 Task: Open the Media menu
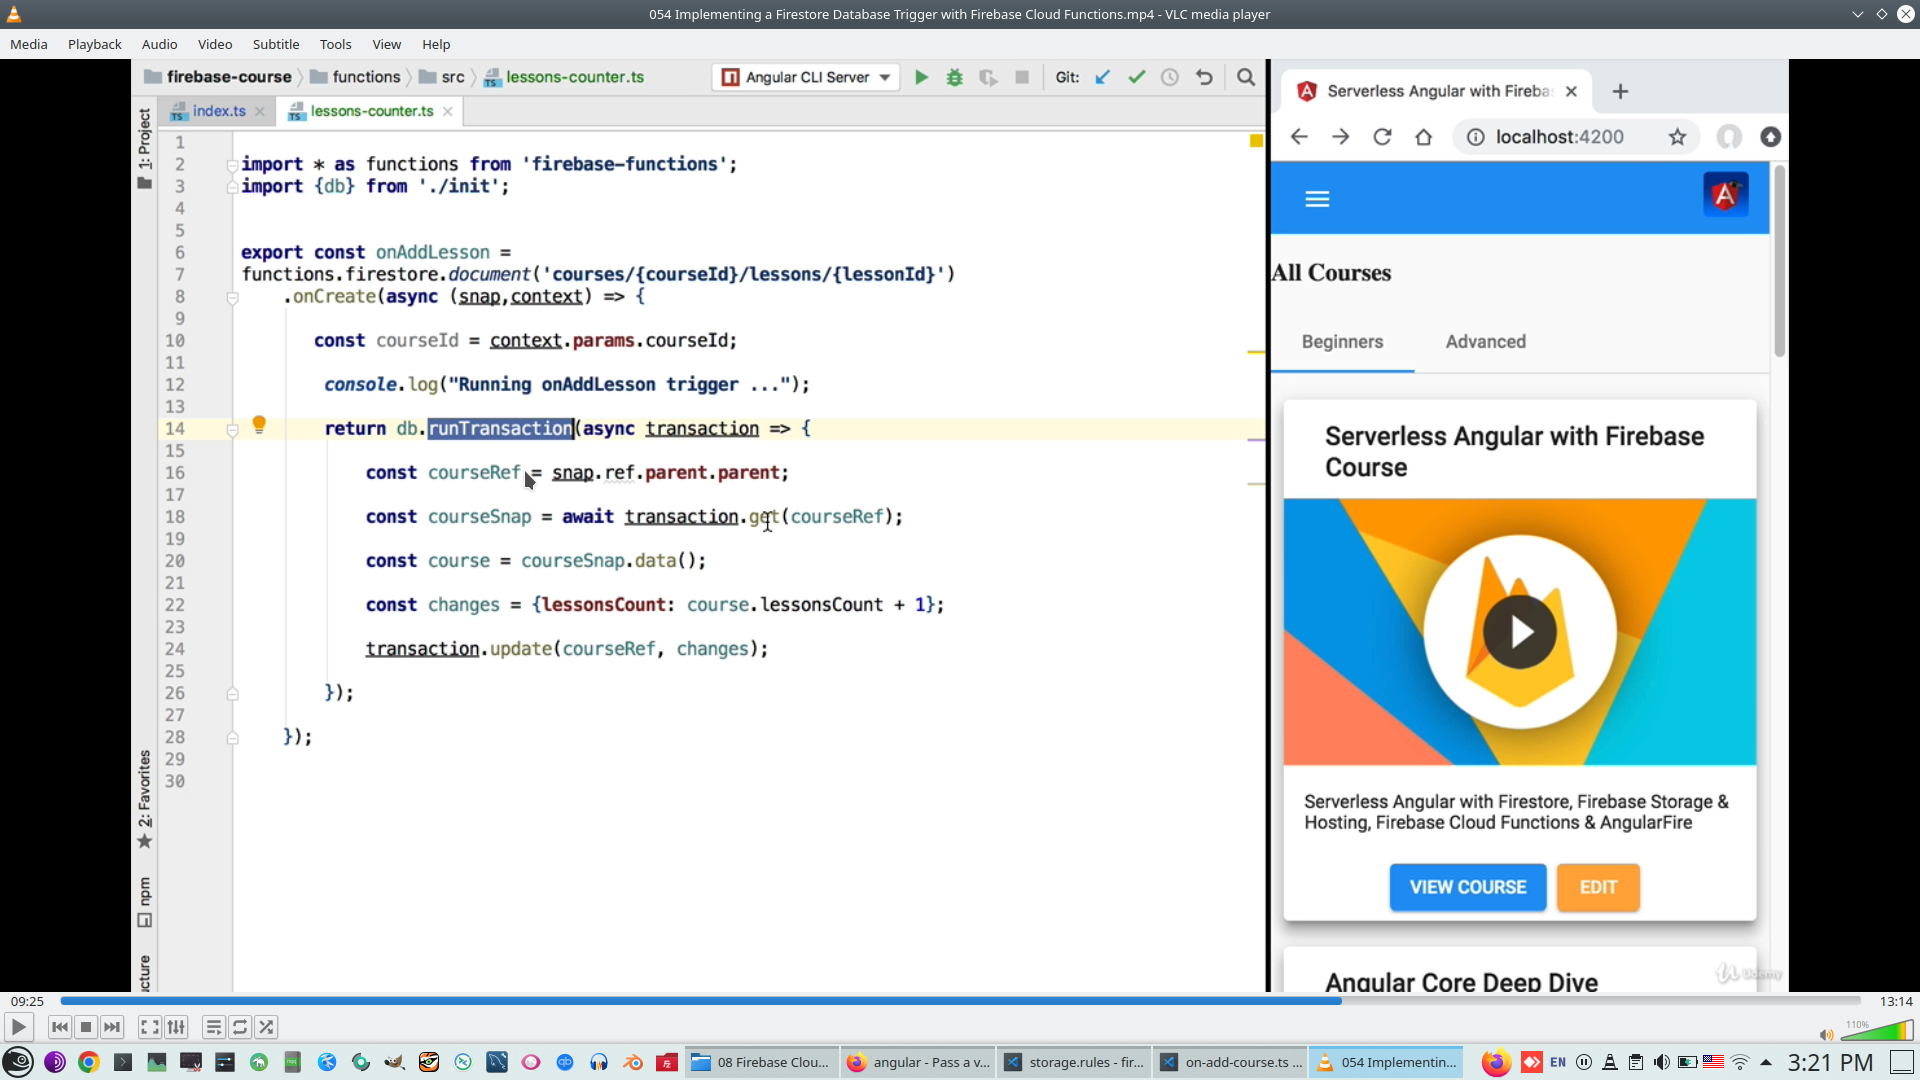coord(28,44)
